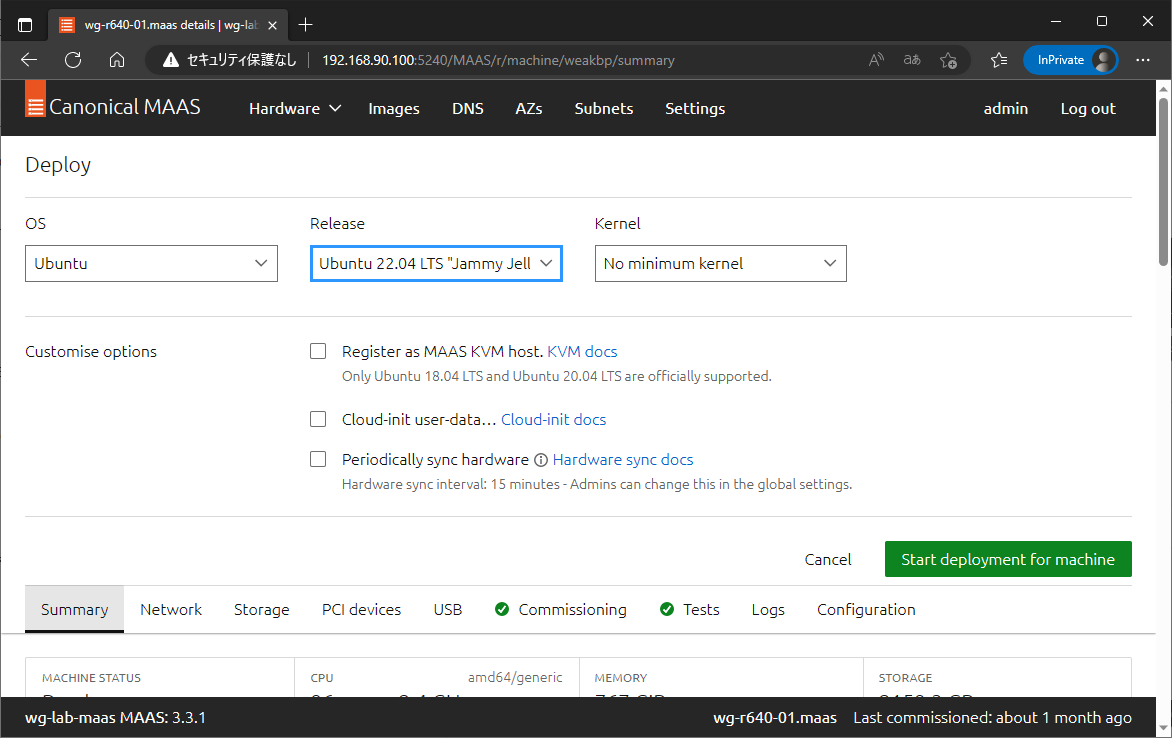Open the browser home page icon
This screenshot has width=1172, height=738.
pos(117,60)
